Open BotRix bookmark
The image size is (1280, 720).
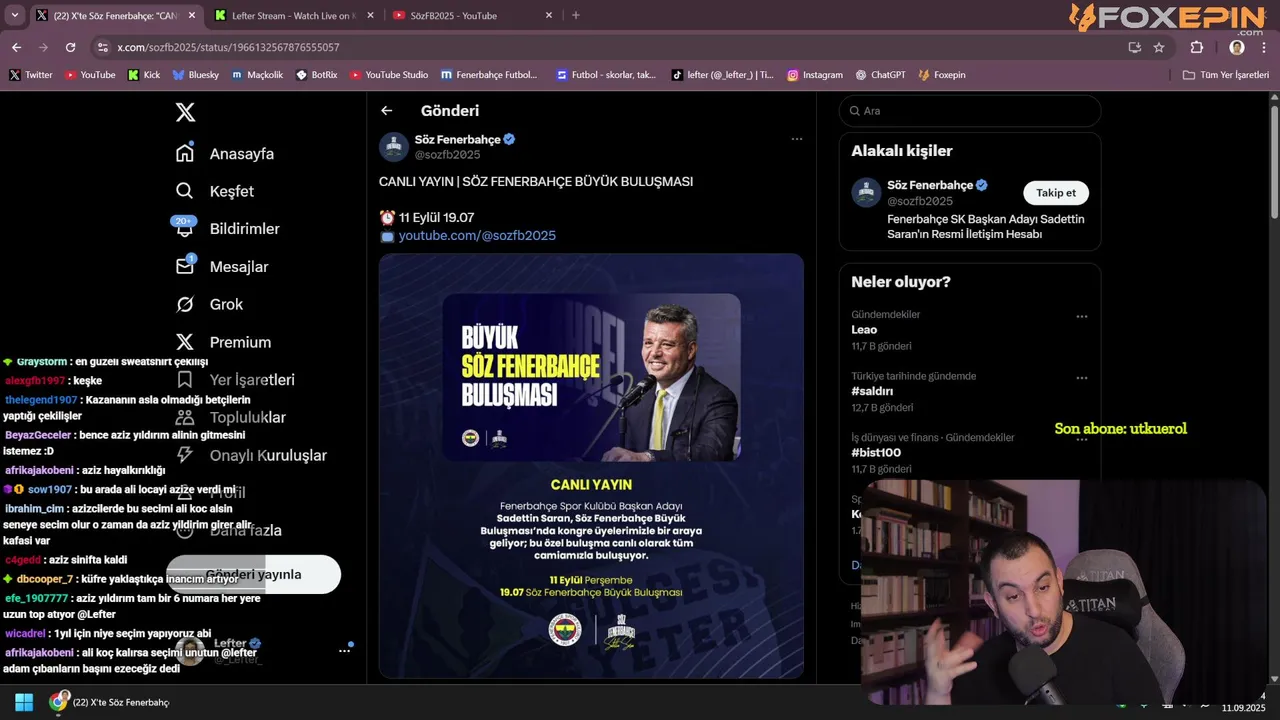pyautogui.click(x=317, y=75)
